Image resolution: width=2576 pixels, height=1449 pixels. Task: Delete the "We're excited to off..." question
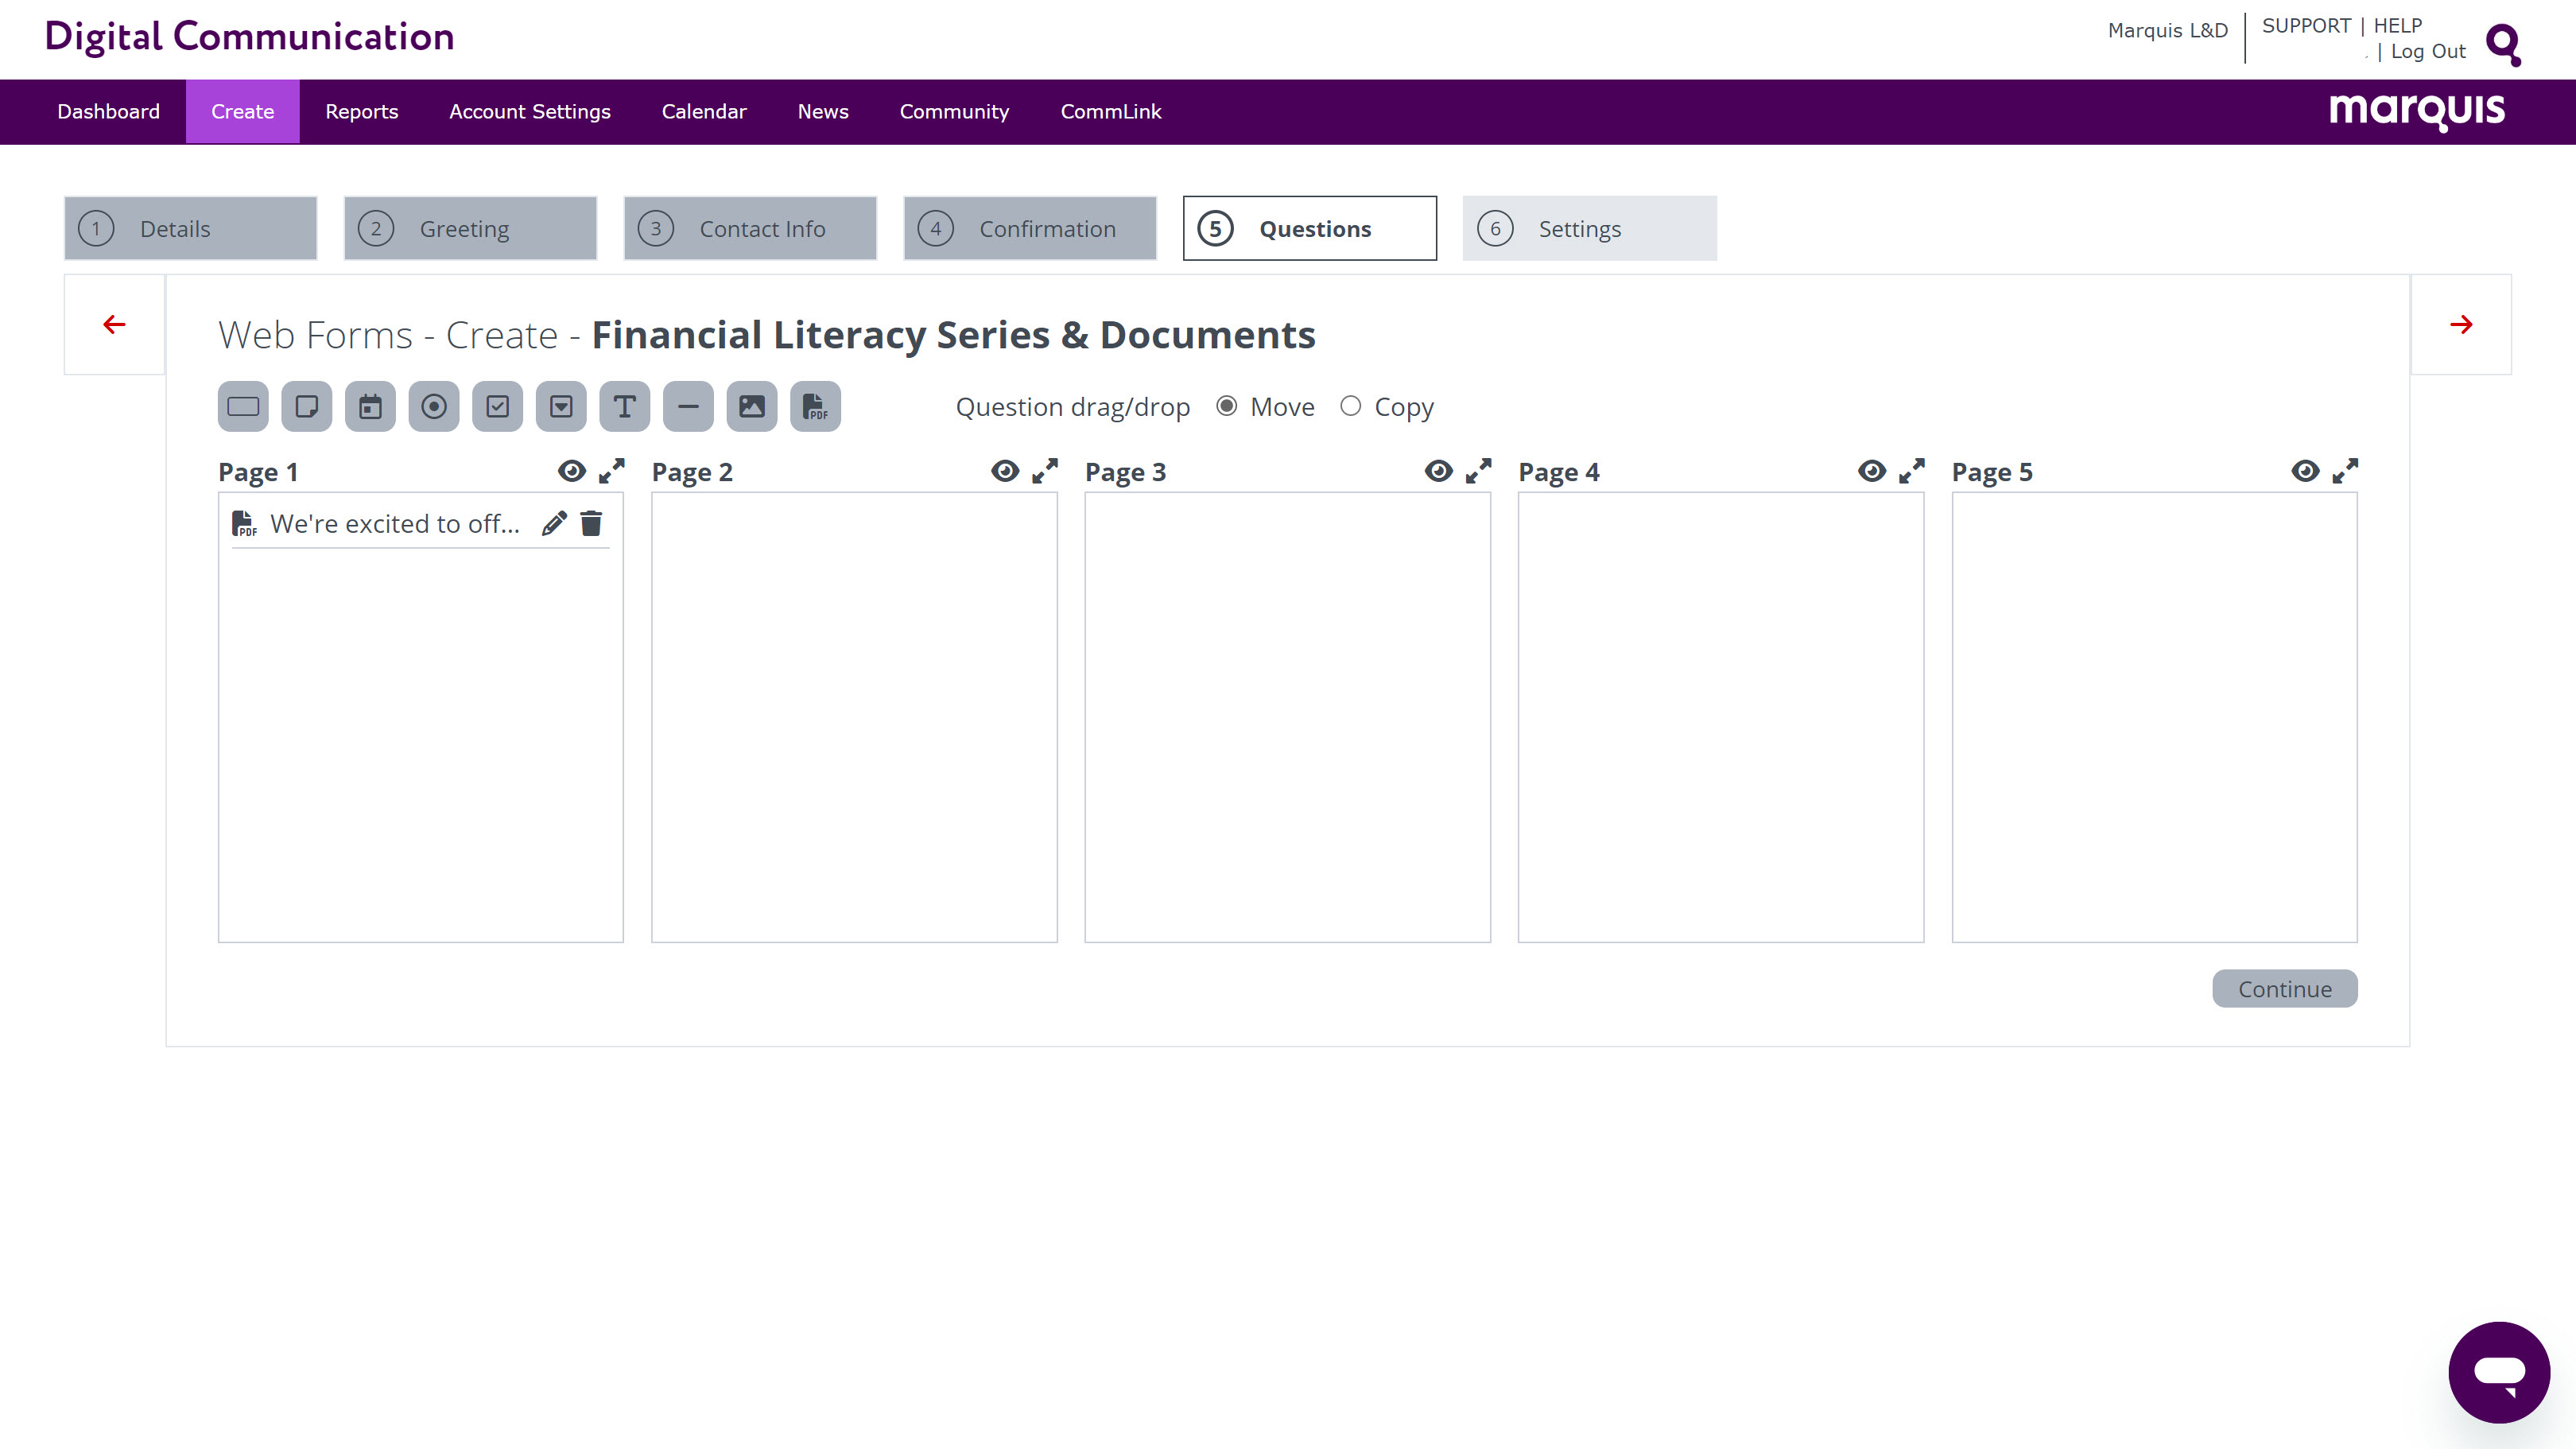pos(592,523)
